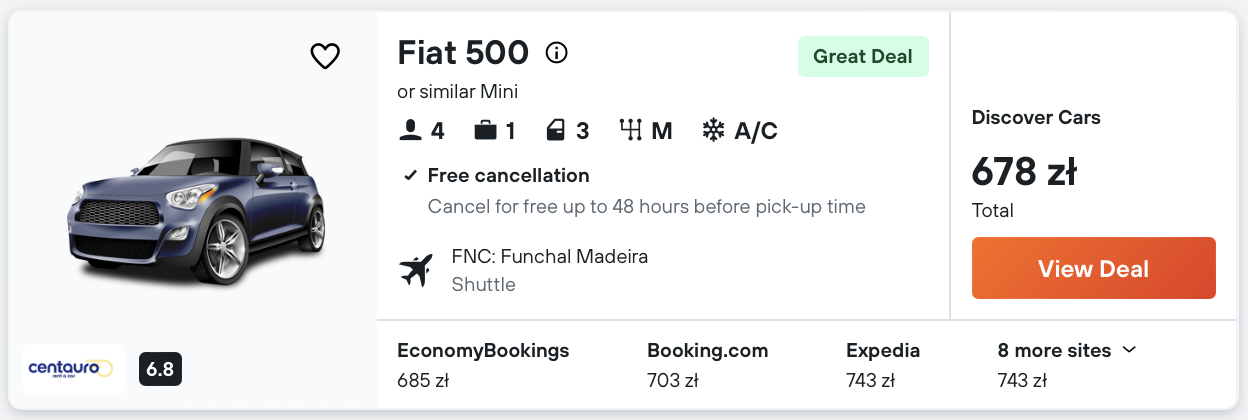Open Fiat 500 info icon

pyautogui.click(x=556, y=53)
